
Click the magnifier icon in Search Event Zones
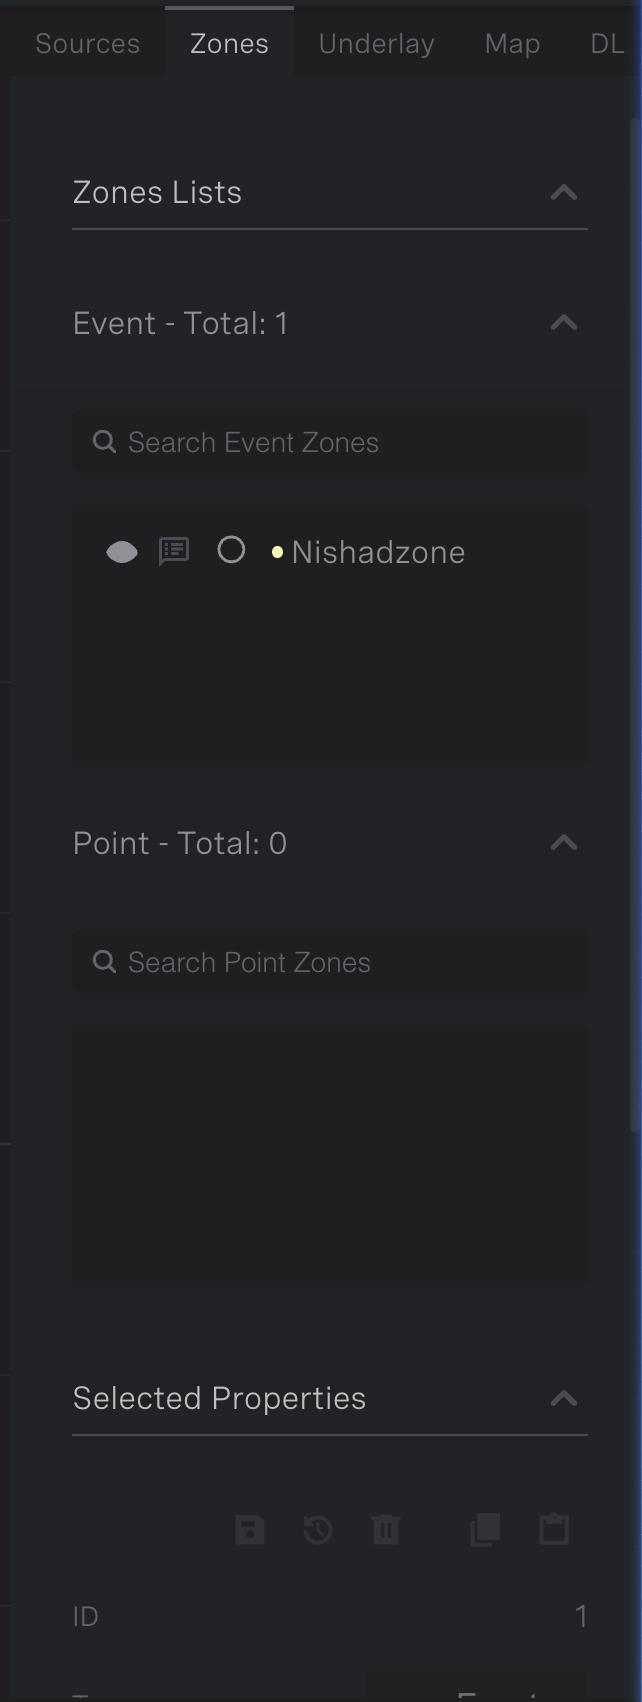104,441
